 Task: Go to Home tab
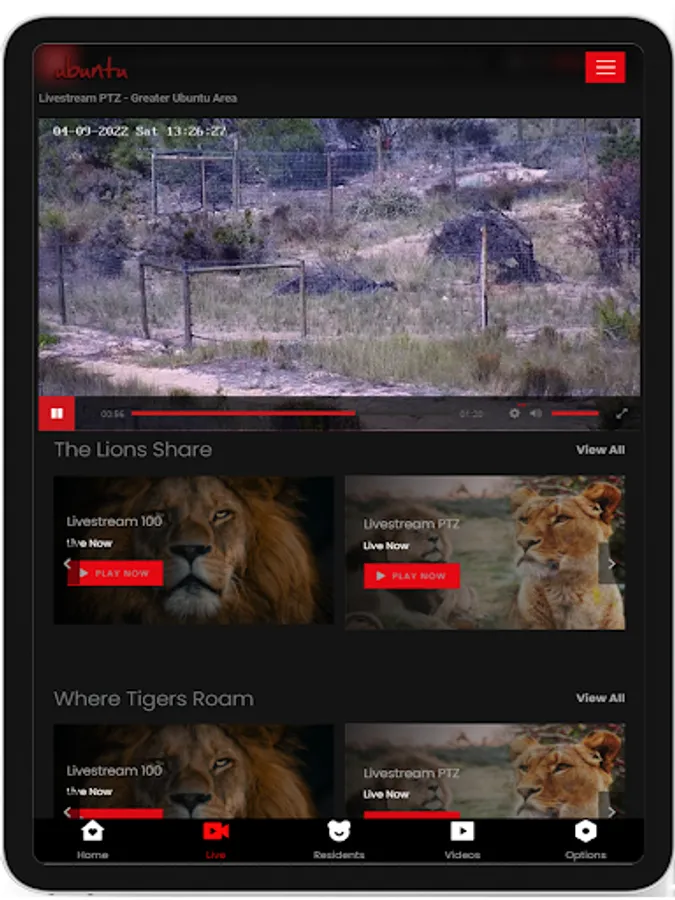coord(92,840)
